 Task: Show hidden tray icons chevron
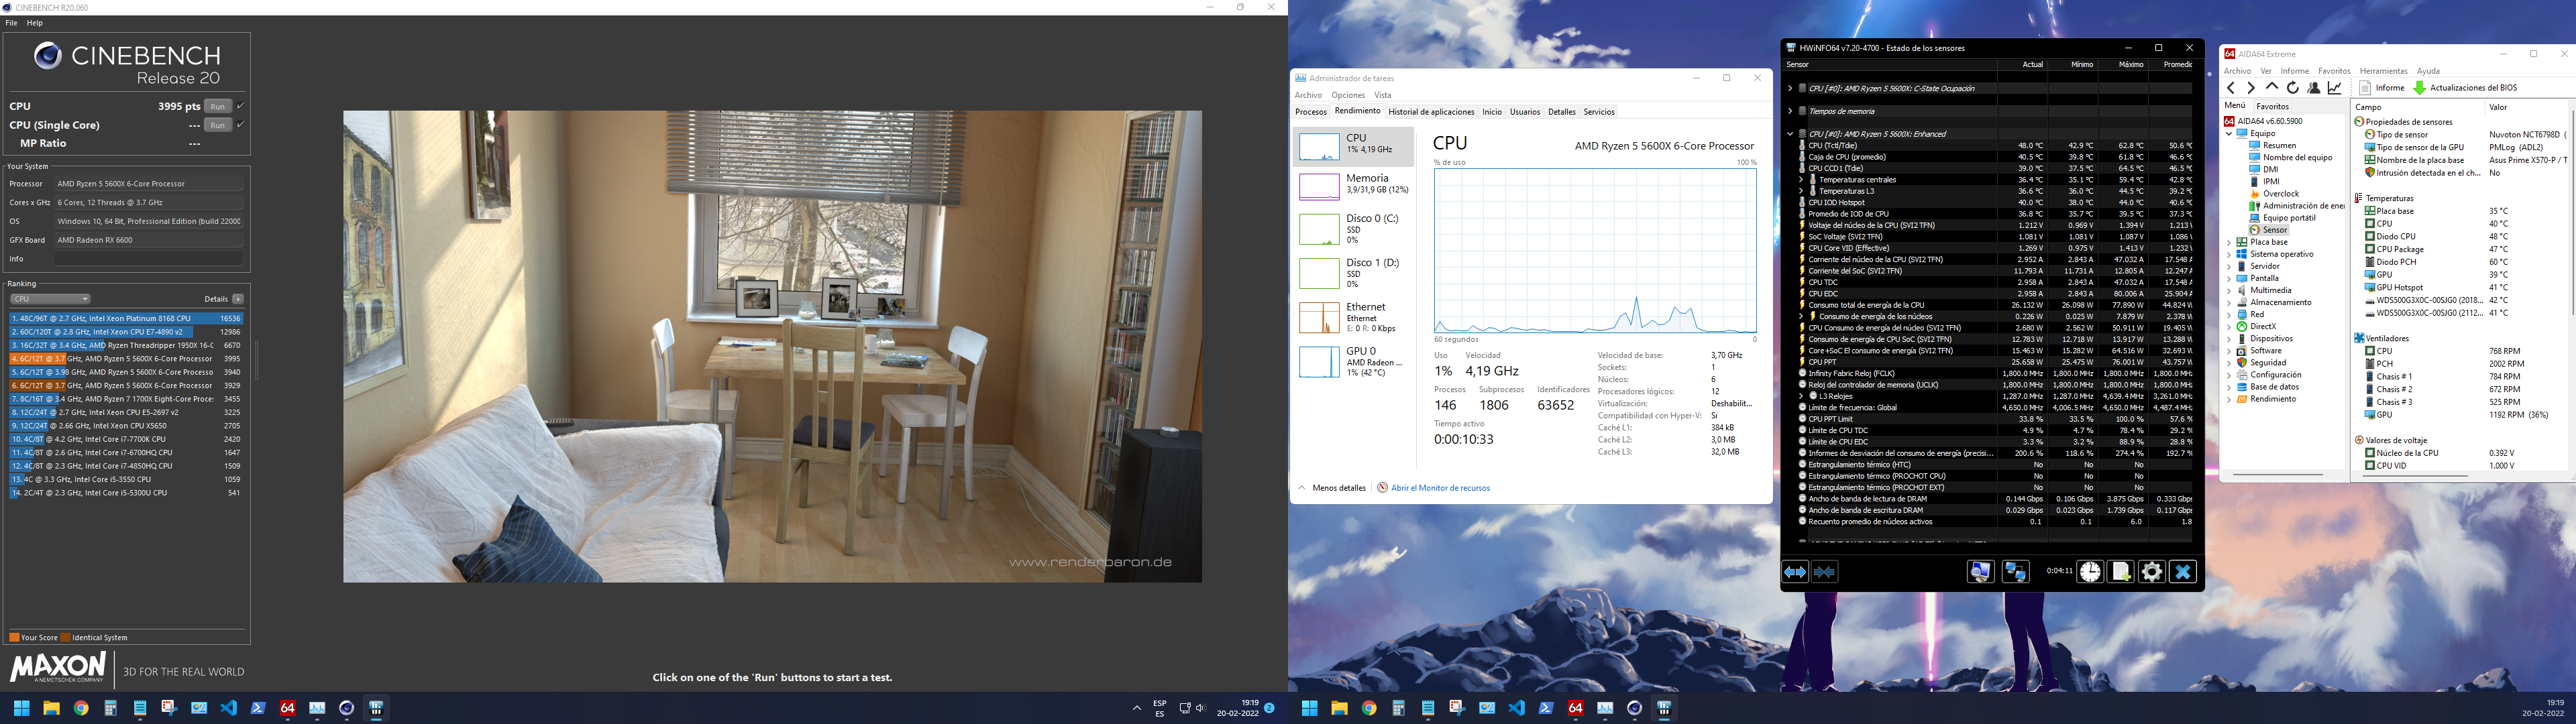coord(1136,708)
